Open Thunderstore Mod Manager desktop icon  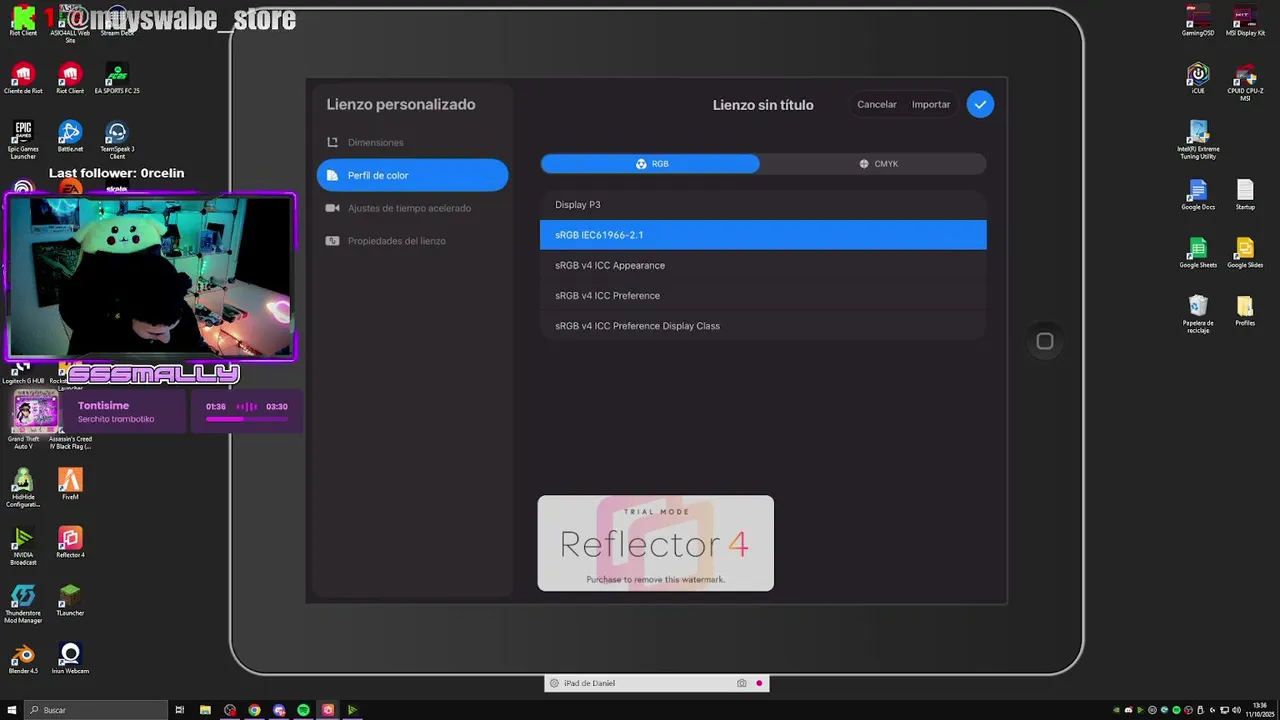[23, 604]
